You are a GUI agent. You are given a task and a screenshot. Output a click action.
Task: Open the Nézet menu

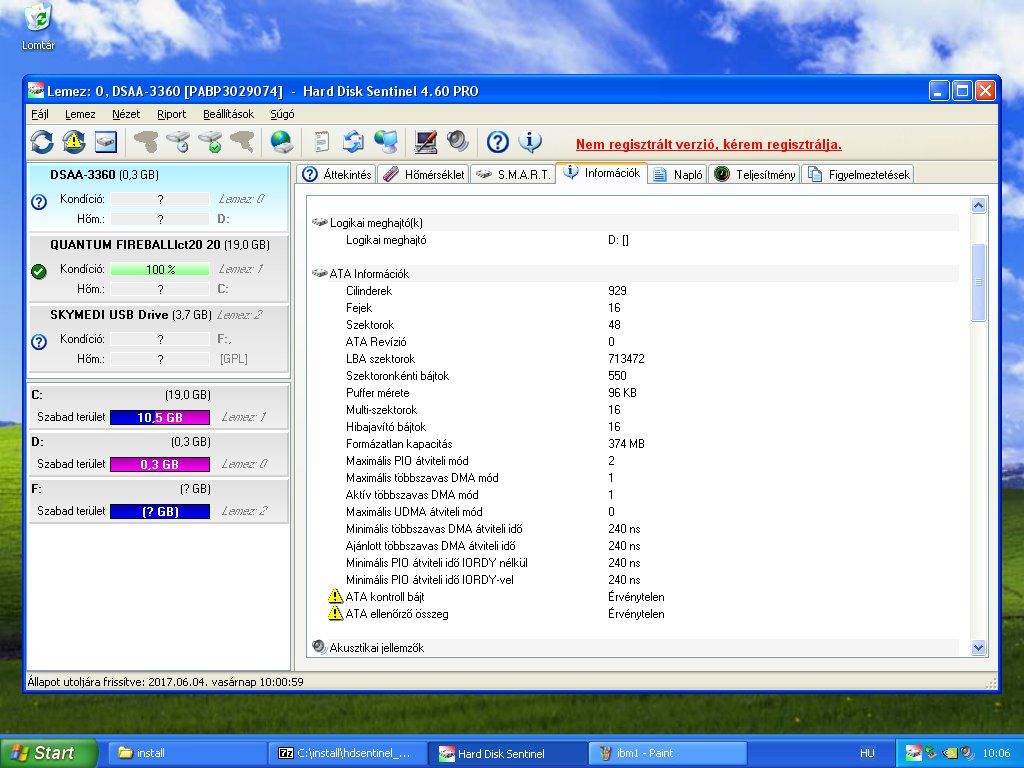coord(126,114)
